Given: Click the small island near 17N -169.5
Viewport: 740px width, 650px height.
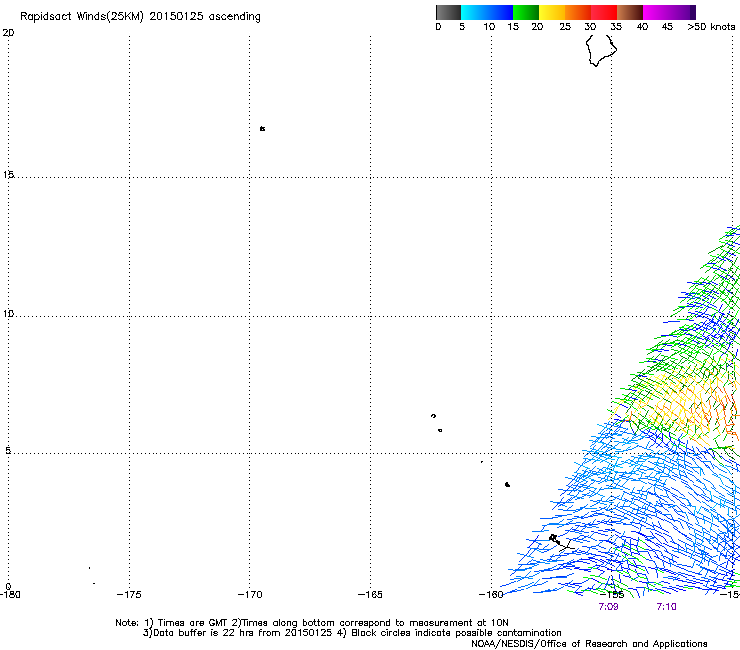Looking at the screenshot, I should click(x=262, y=128).
